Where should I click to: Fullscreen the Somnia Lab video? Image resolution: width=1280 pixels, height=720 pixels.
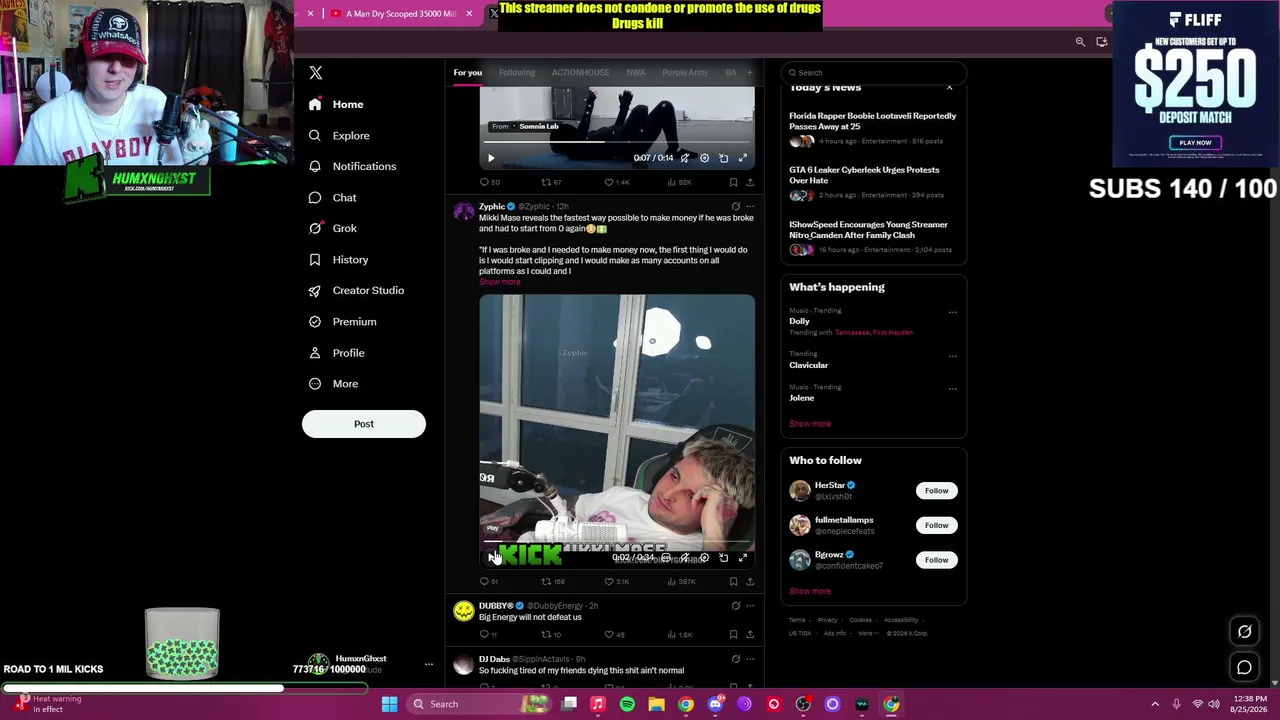pos(742,158)
